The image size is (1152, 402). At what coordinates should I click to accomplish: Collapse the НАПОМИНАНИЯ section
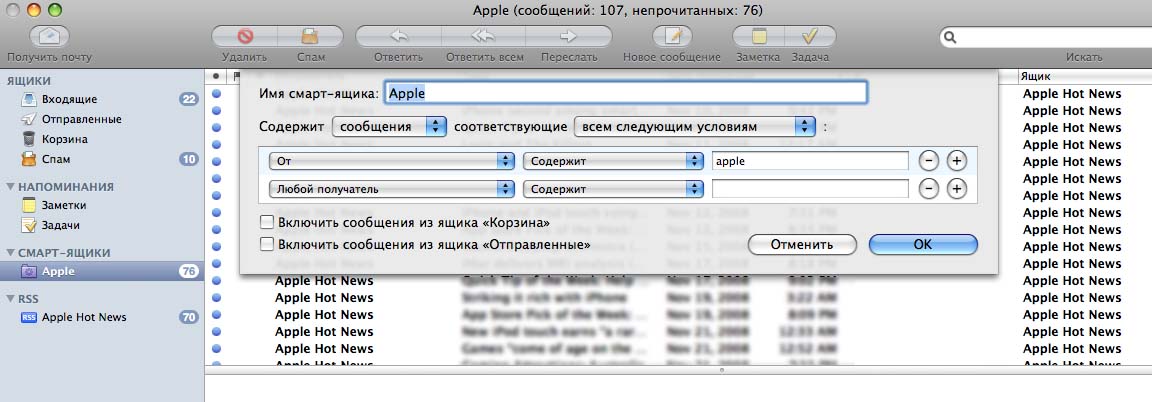(10, 187)
